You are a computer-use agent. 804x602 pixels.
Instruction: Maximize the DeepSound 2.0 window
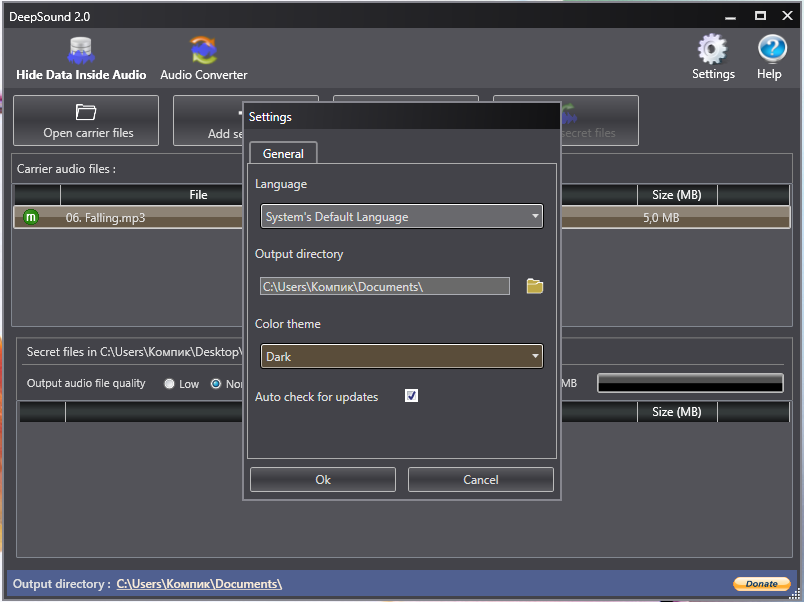pyautogui.click(x=760, y=16)
